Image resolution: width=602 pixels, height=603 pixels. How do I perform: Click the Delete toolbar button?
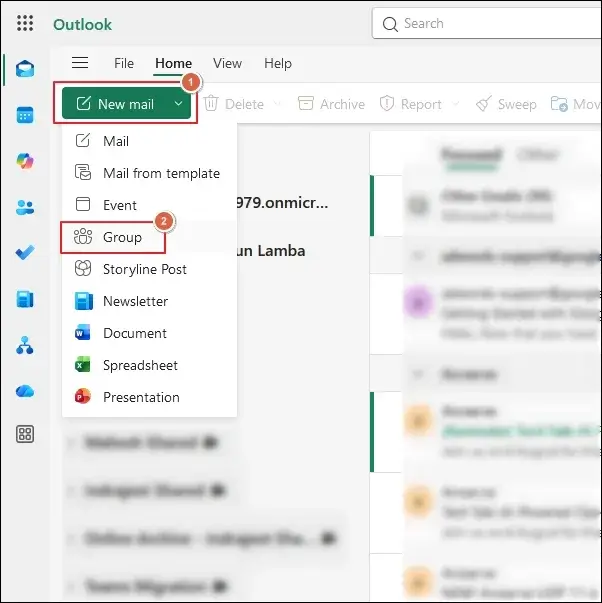pos(233,104)
